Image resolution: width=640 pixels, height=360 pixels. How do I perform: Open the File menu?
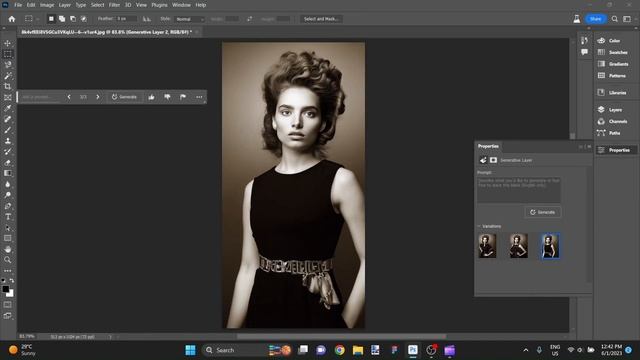[18, 5]
